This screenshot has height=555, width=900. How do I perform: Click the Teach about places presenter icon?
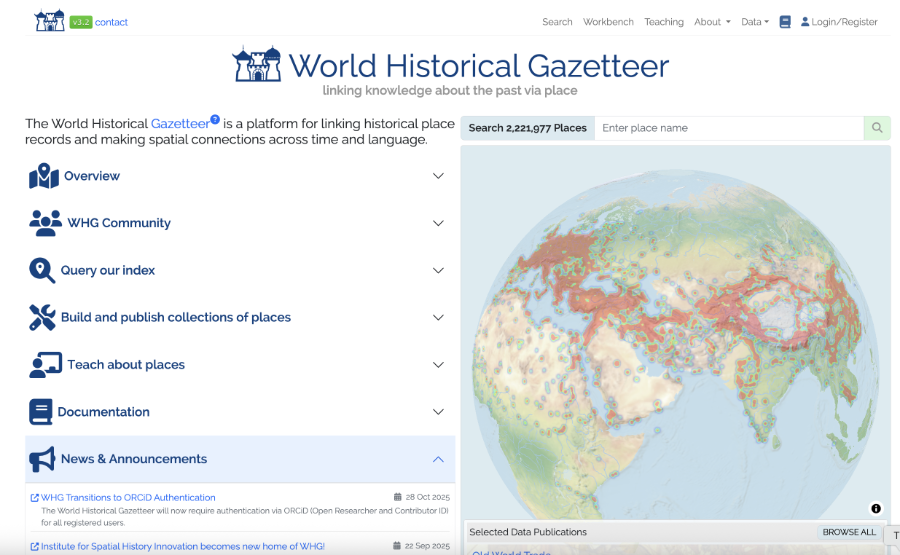point(45,364)
